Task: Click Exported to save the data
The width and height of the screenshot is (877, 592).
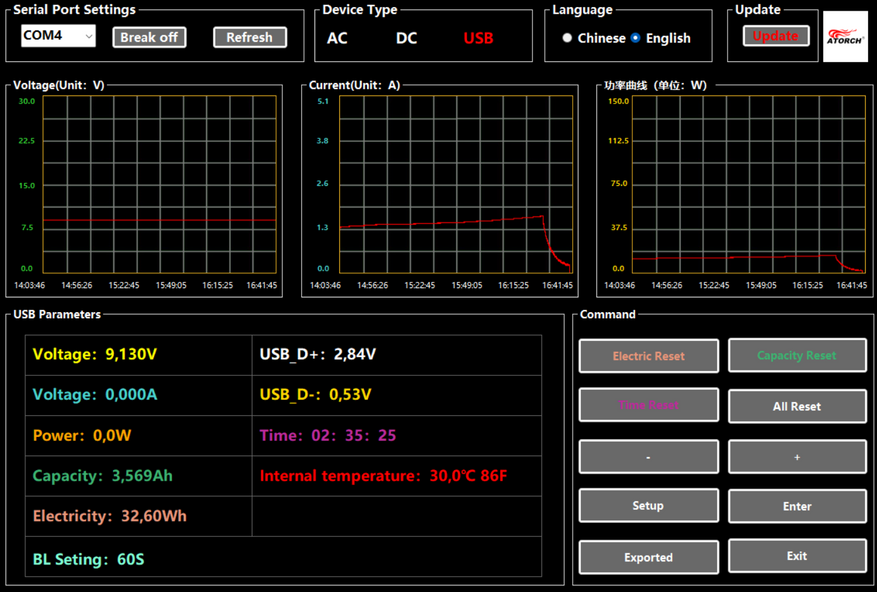Action: pyautogui.click(x=648, y=557)
